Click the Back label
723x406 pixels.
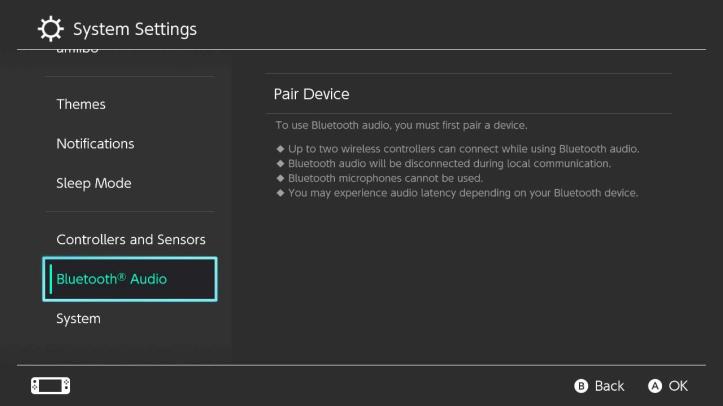click(x=609, y=386)
